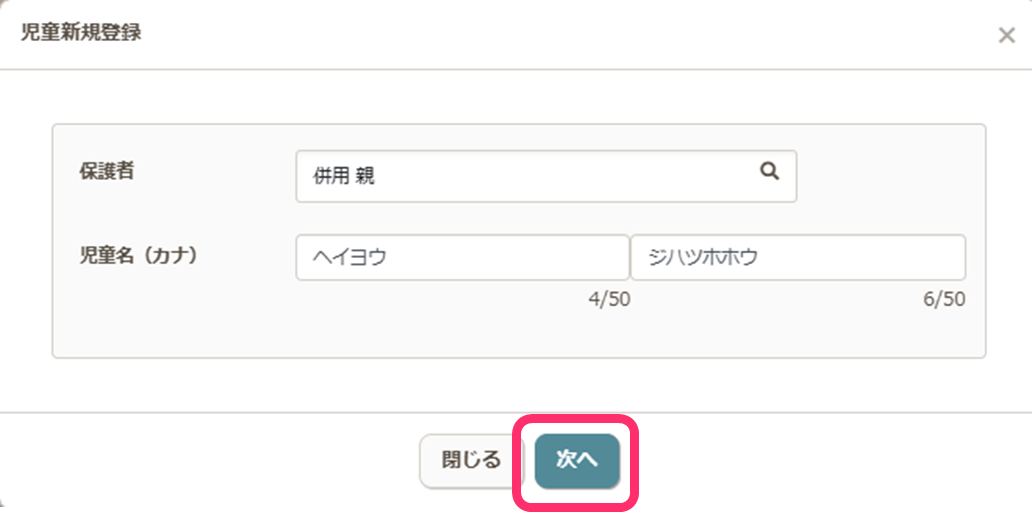Dismiss the dialog using the header X icon
The height and width of the screenshot is (512, 1032).
(1006, 36)
